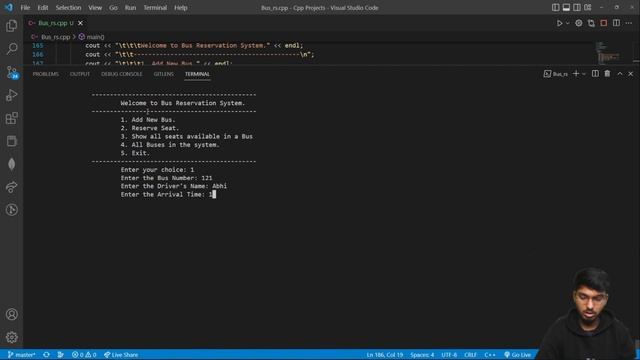Open the Search view in activity bar
Viewport: 640px width, 360px height.
[x=11, y=49]
